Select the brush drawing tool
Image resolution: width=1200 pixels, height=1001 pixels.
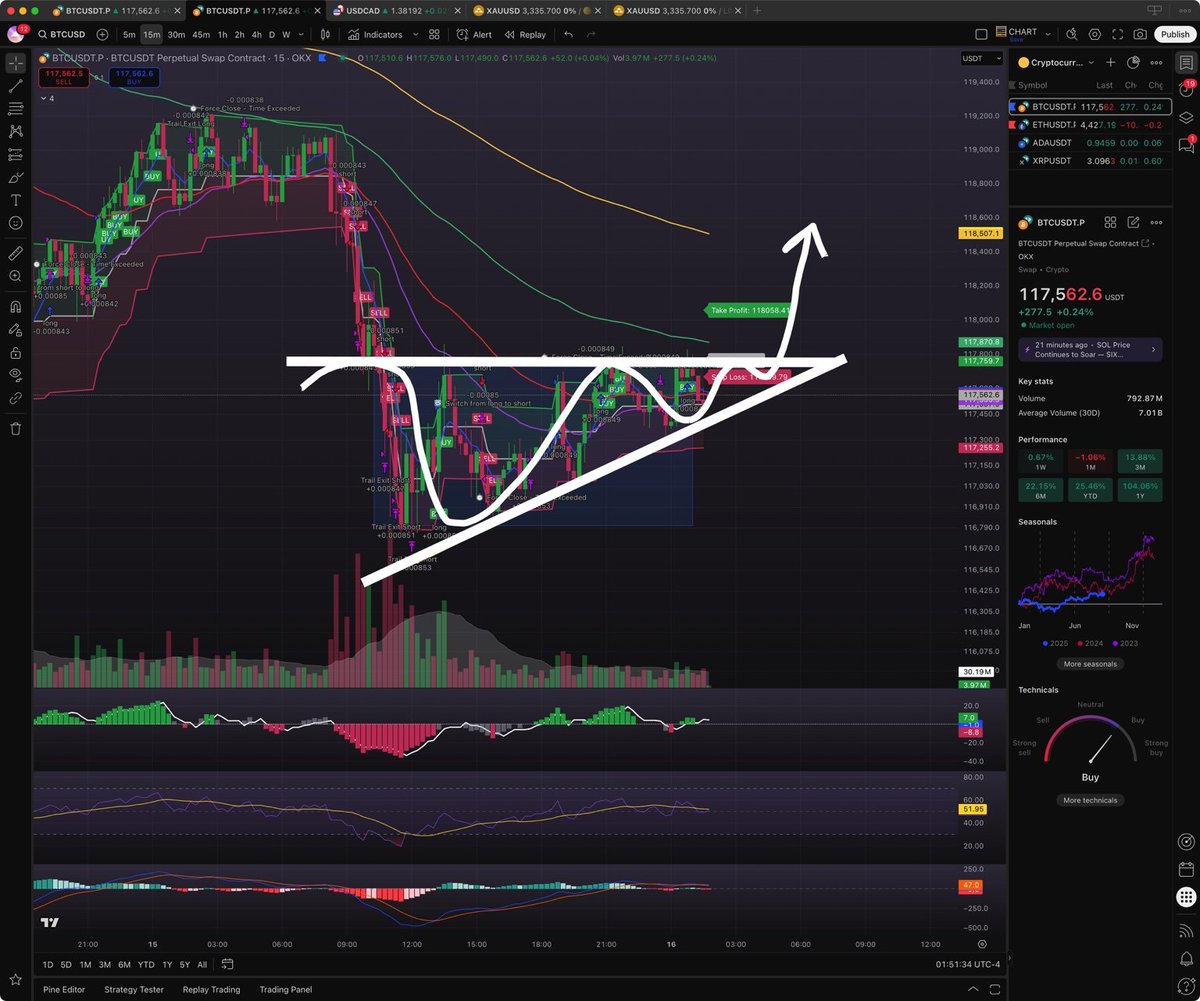(15, 177)
